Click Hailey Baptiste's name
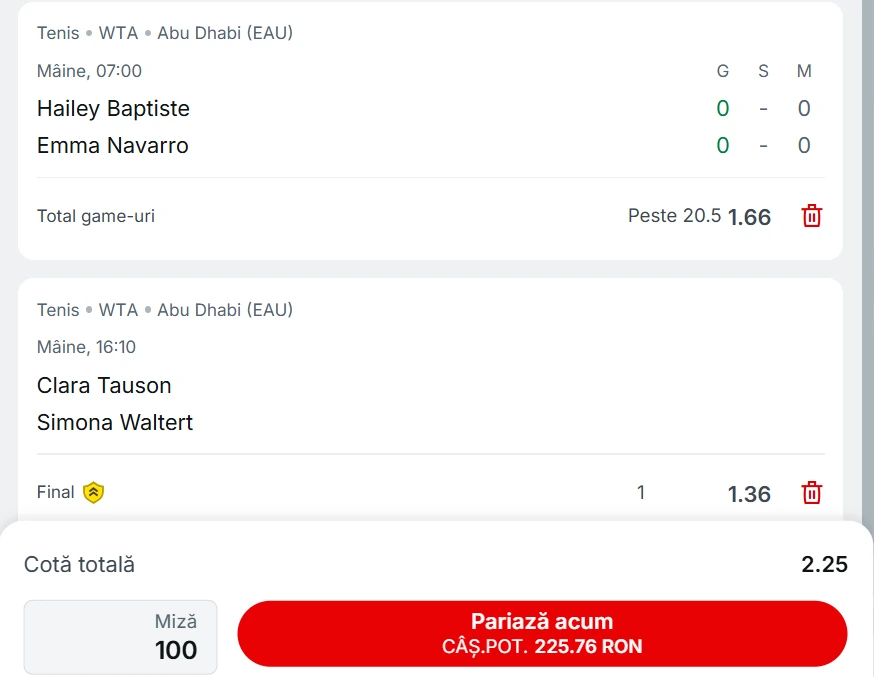 pyautogui.click(x=113, y=108)
